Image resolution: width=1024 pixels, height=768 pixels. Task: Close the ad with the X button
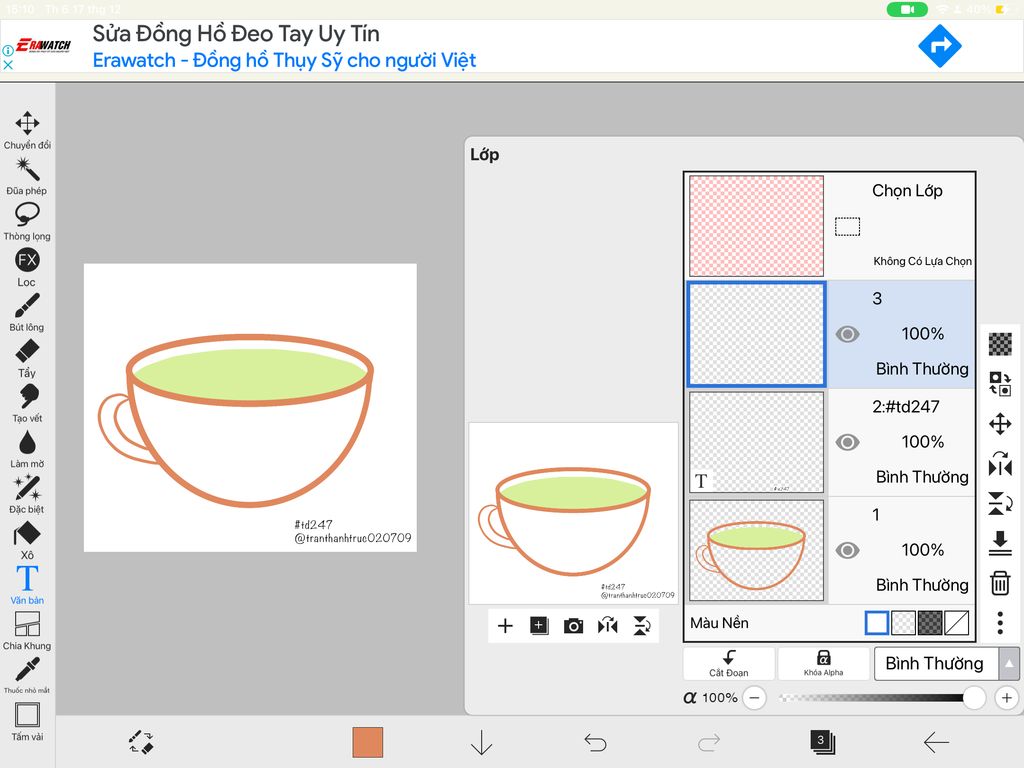click(x=8, y=65)
